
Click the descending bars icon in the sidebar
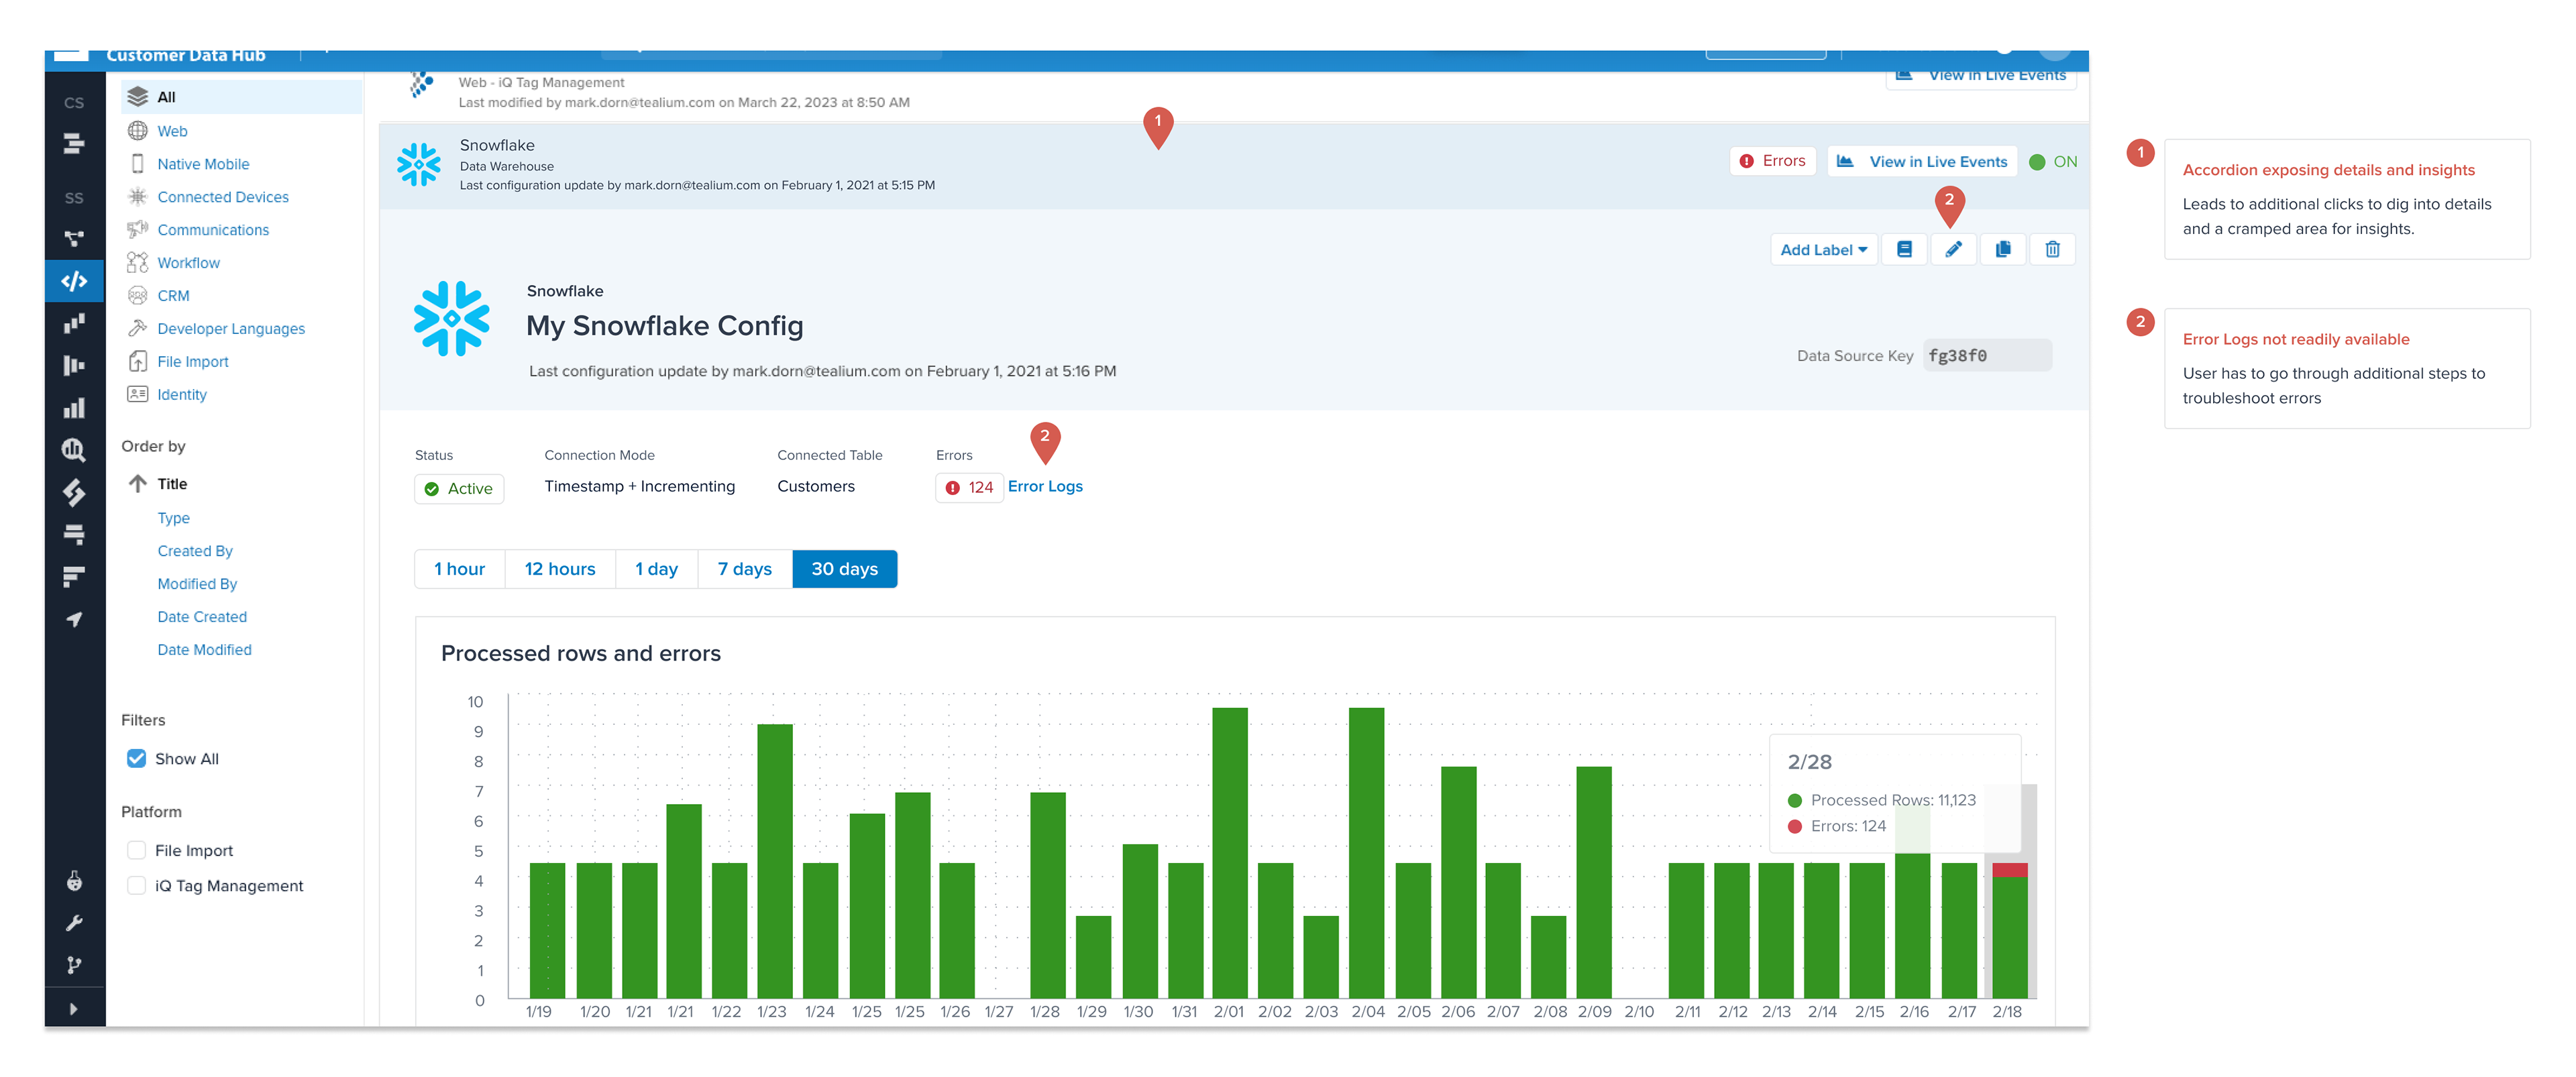coord(74,576)
